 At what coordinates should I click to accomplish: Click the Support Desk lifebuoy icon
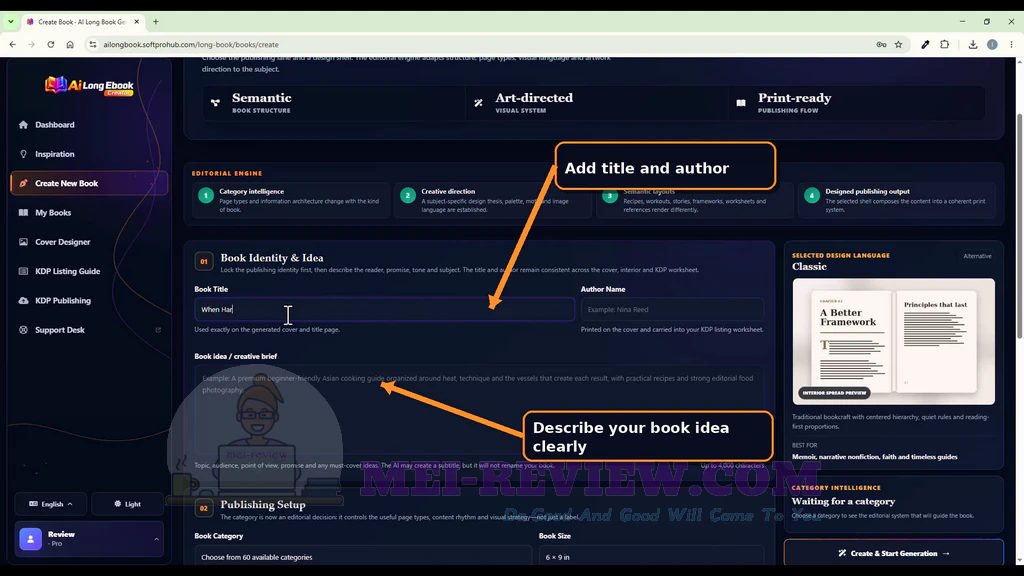click(x=24, y=330)
